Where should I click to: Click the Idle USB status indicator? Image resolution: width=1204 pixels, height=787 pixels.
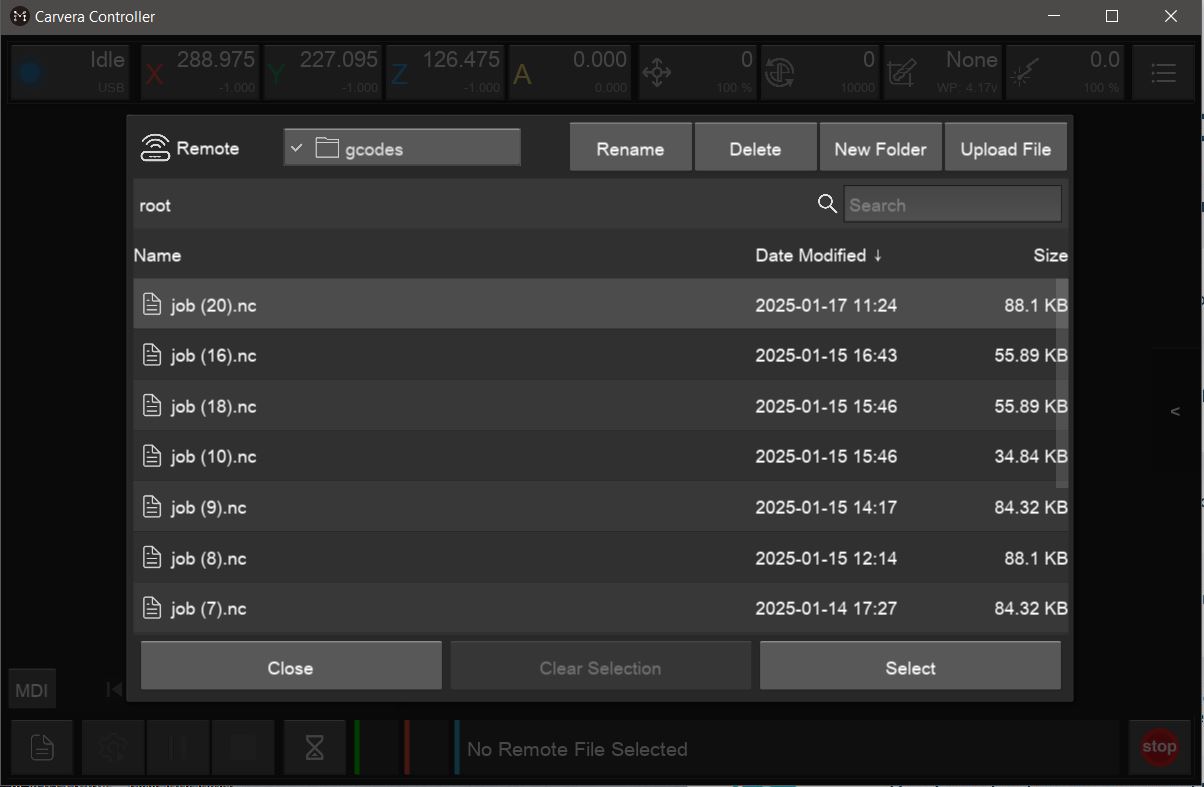pyautogui.click(x=72, y=72)
